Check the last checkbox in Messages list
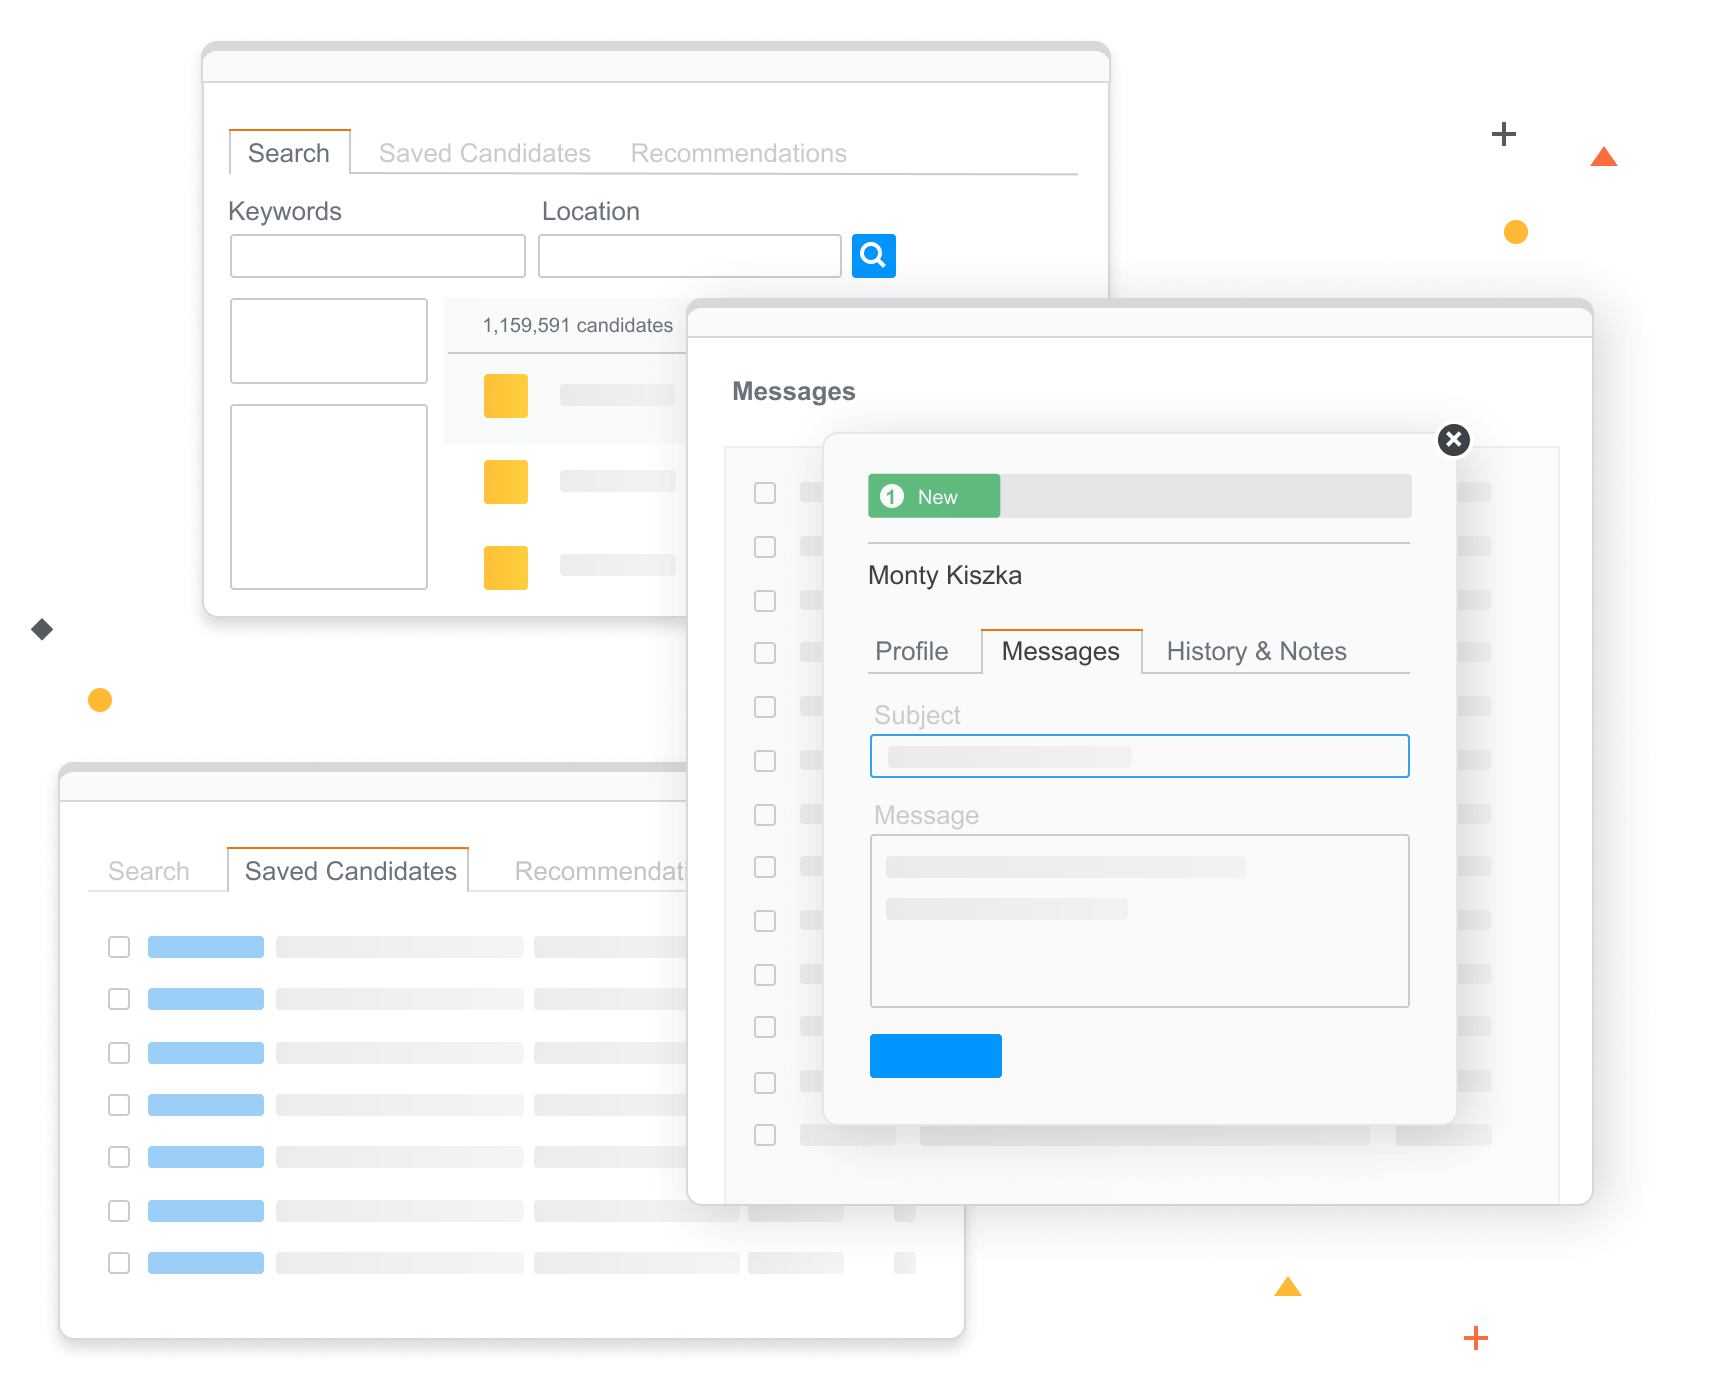The image size is (1726, 1400). tap(765, 1135)
